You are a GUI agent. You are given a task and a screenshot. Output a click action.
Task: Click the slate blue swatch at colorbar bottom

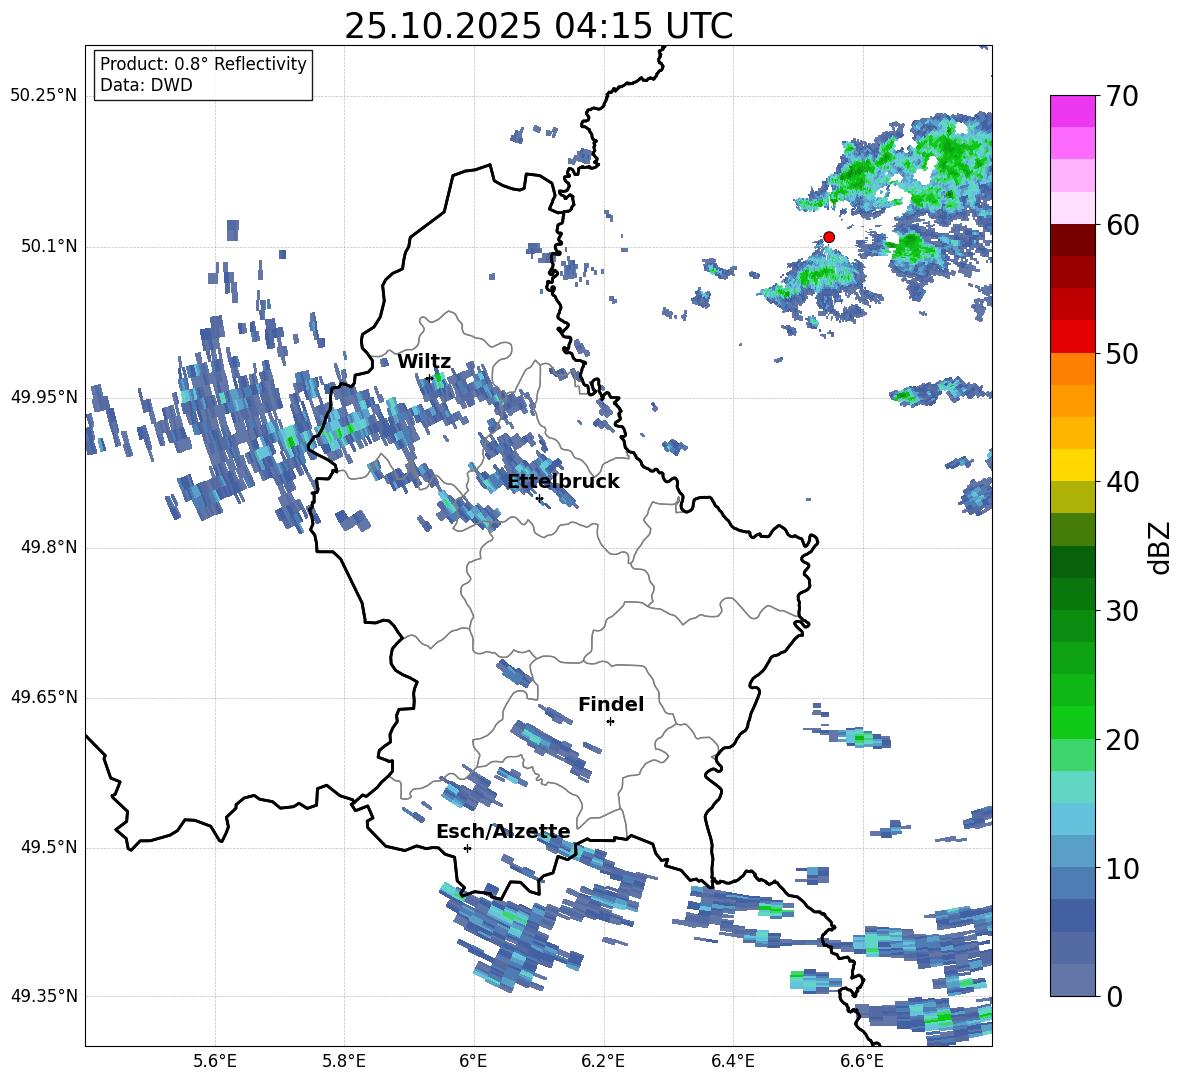pyautogui.click(x=1073, y=980)
